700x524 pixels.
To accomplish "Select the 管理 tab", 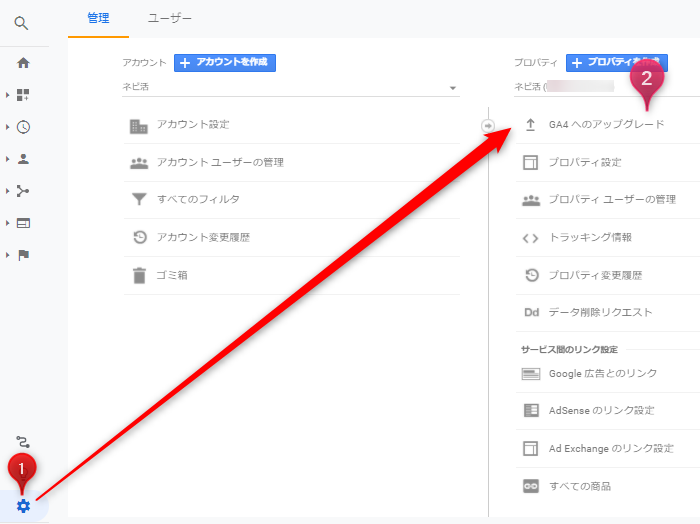I will [x=99, y=18].
